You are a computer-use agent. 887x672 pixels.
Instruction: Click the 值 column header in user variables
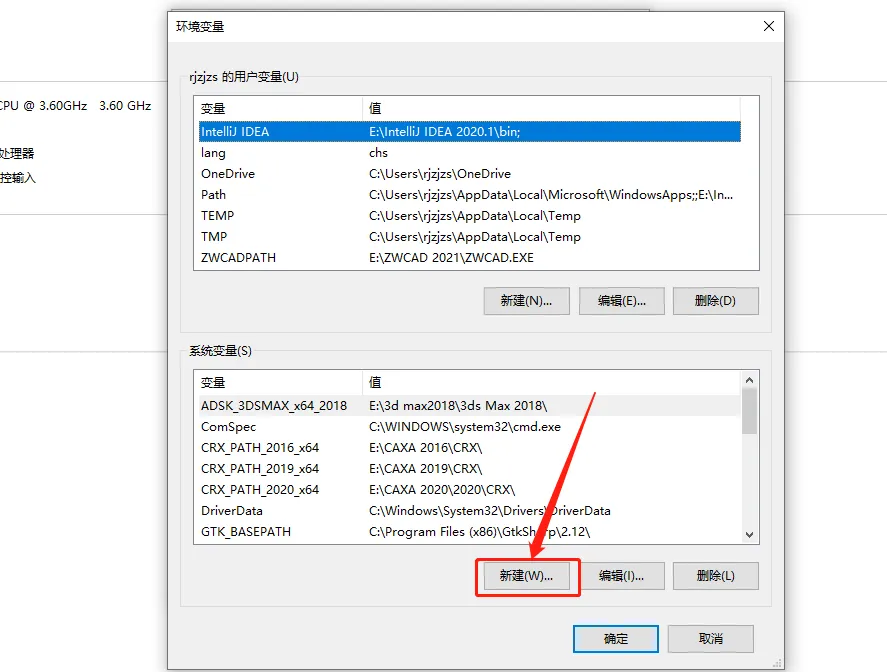552,109
